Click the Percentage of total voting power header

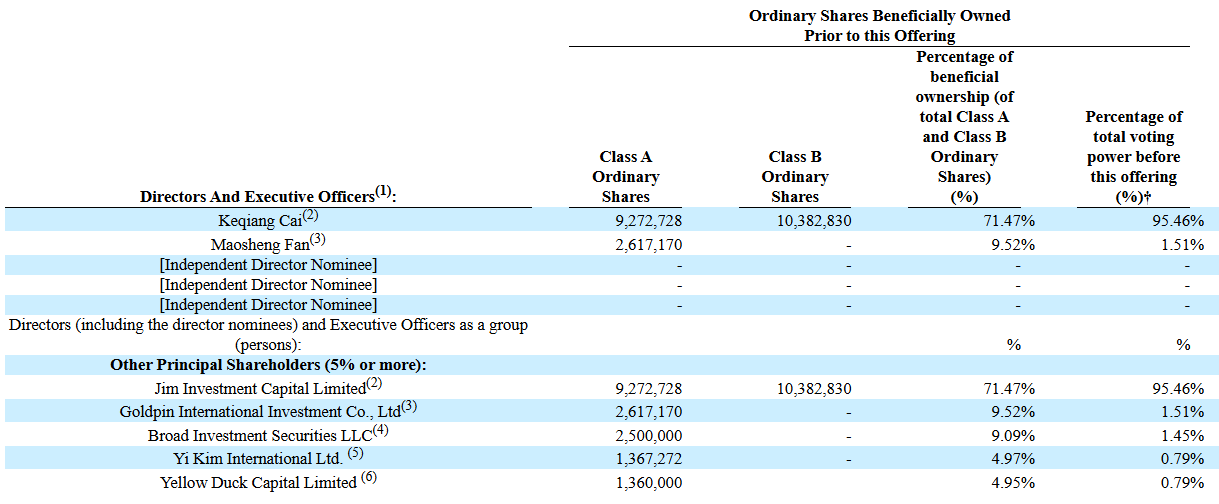[x=1133, y=157]
